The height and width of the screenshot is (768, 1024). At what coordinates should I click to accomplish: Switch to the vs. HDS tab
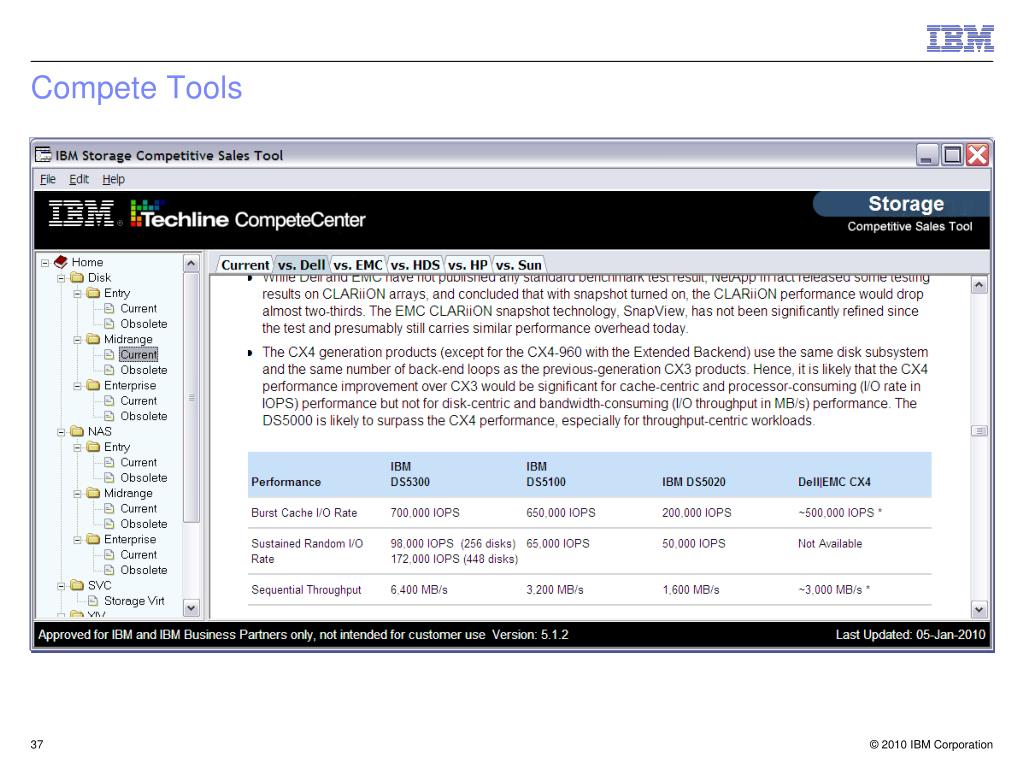415,264
